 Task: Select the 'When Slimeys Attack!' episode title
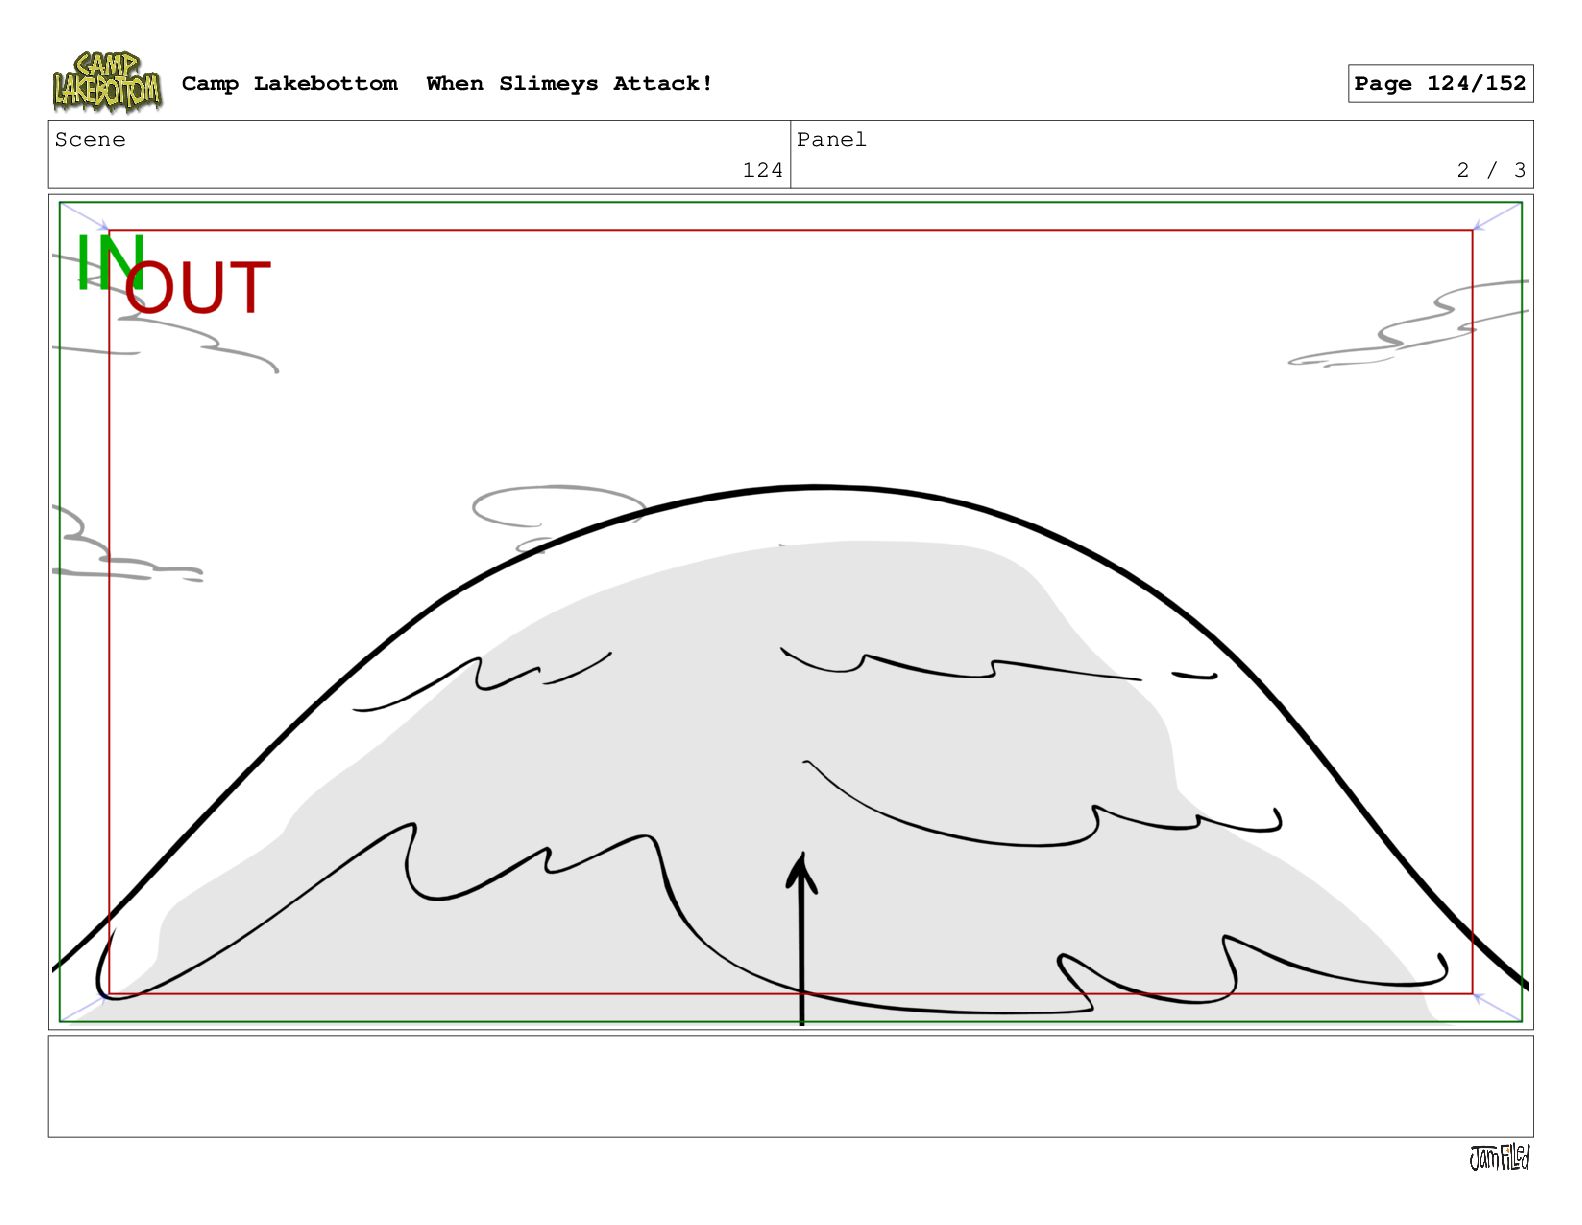point(569,84)
